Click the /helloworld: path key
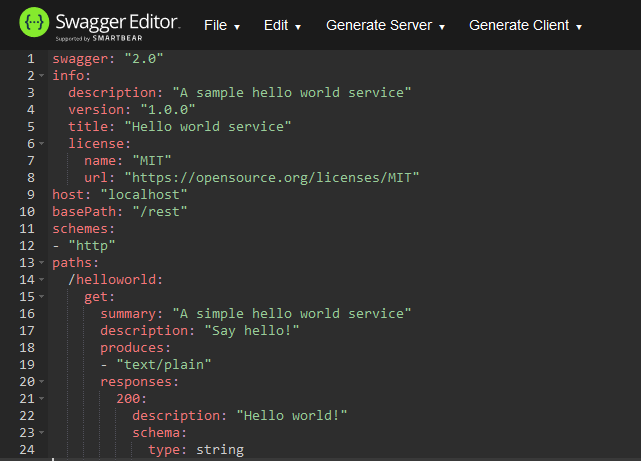641x461 pixels. [x=116, y=280]
